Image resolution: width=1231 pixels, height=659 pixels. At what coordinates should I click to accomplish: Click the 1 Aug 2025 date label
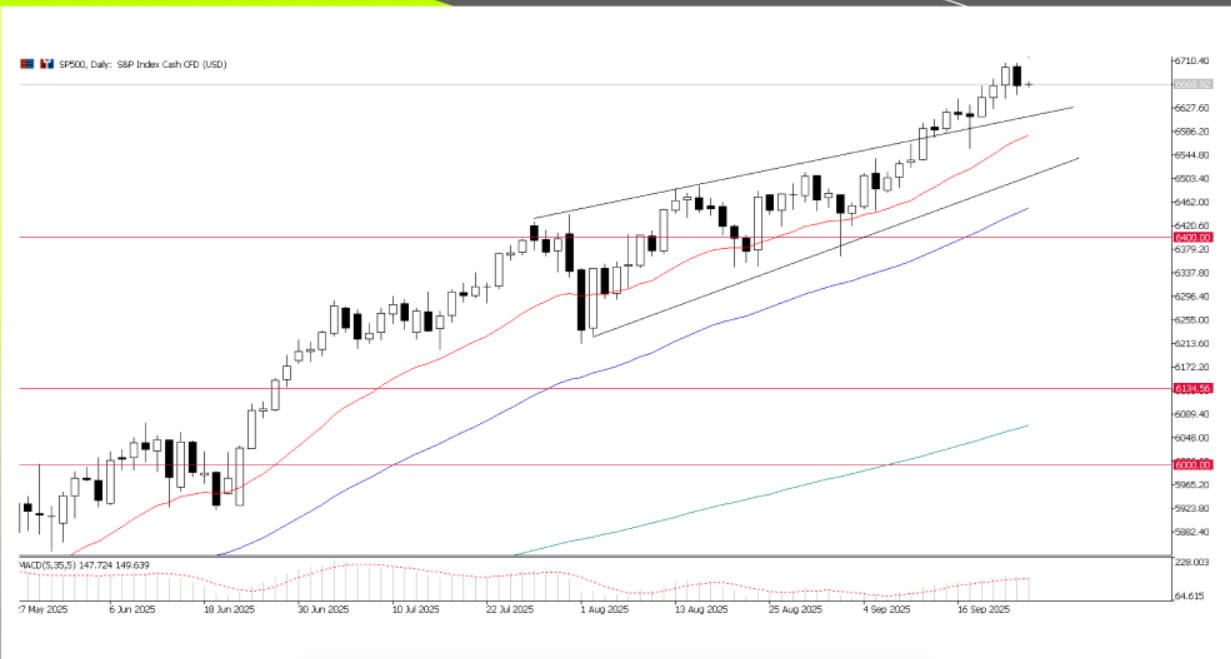coord(603,608)
